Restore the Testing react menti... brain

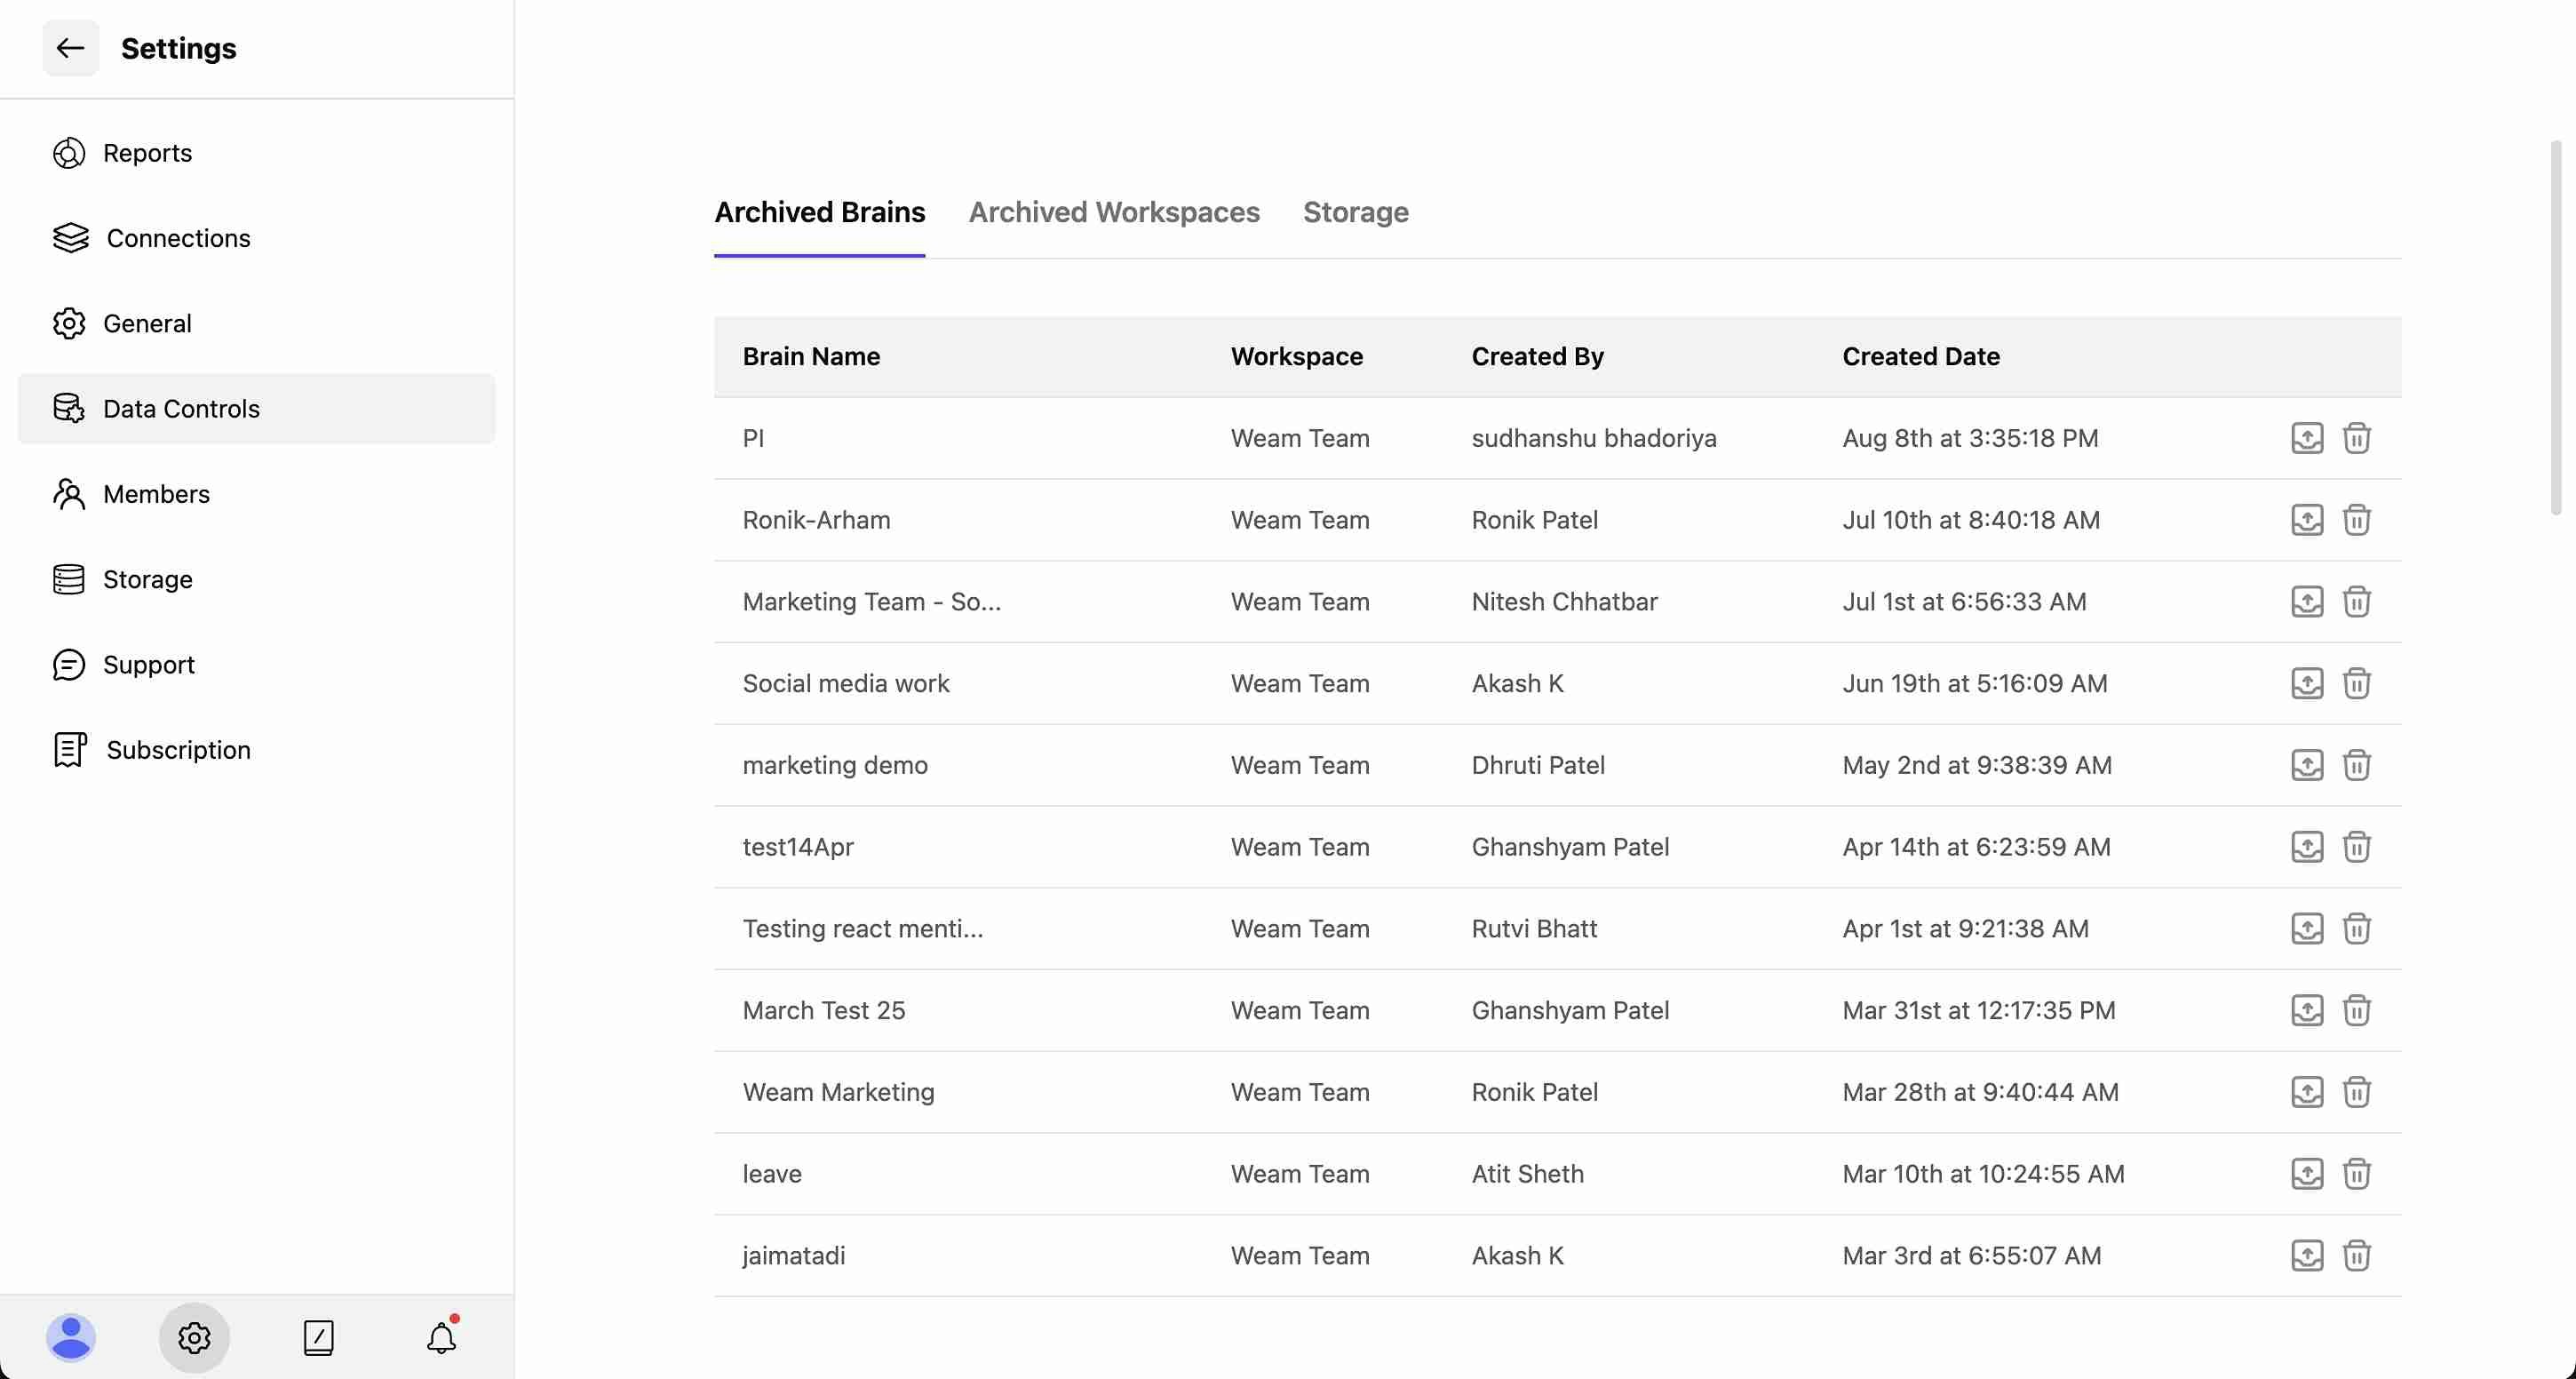[2307, 929]
